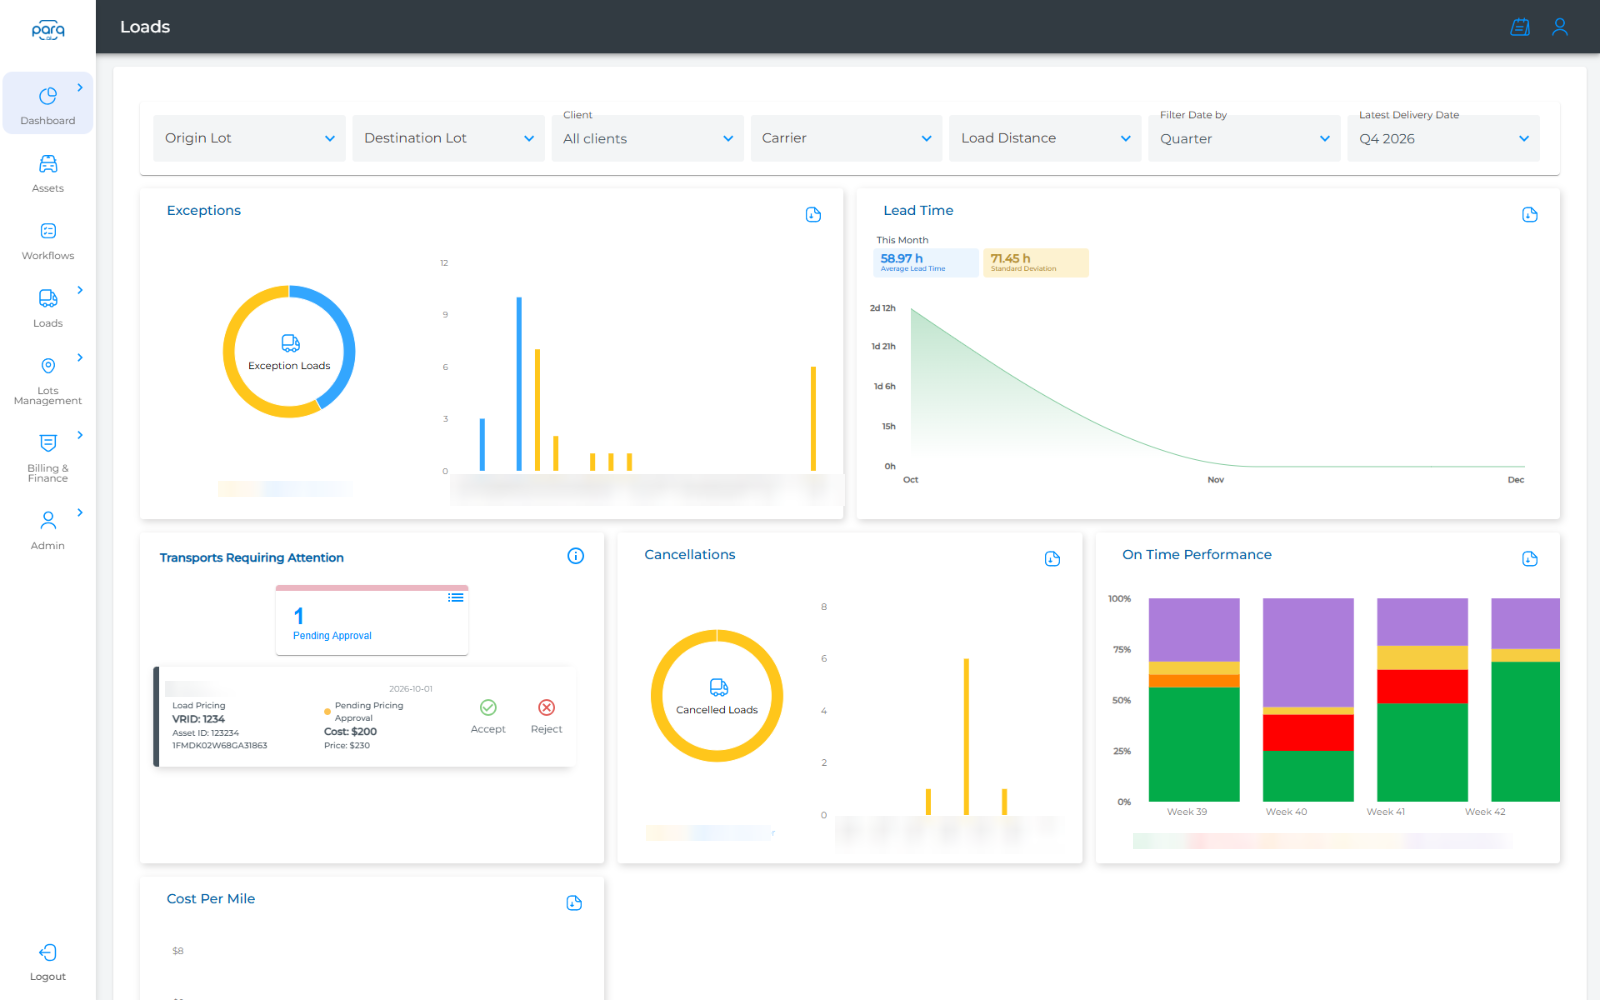Expand the Dashboard submenu chevron
Viewport: 1600px width, 1000px height.
point(80,88)
